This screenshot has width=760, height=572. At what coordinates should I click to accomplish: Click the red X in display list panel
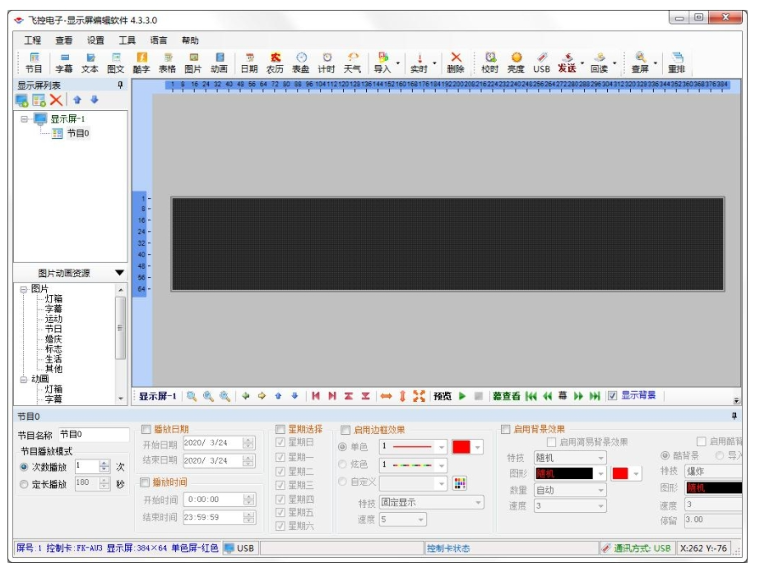(57, 100)
